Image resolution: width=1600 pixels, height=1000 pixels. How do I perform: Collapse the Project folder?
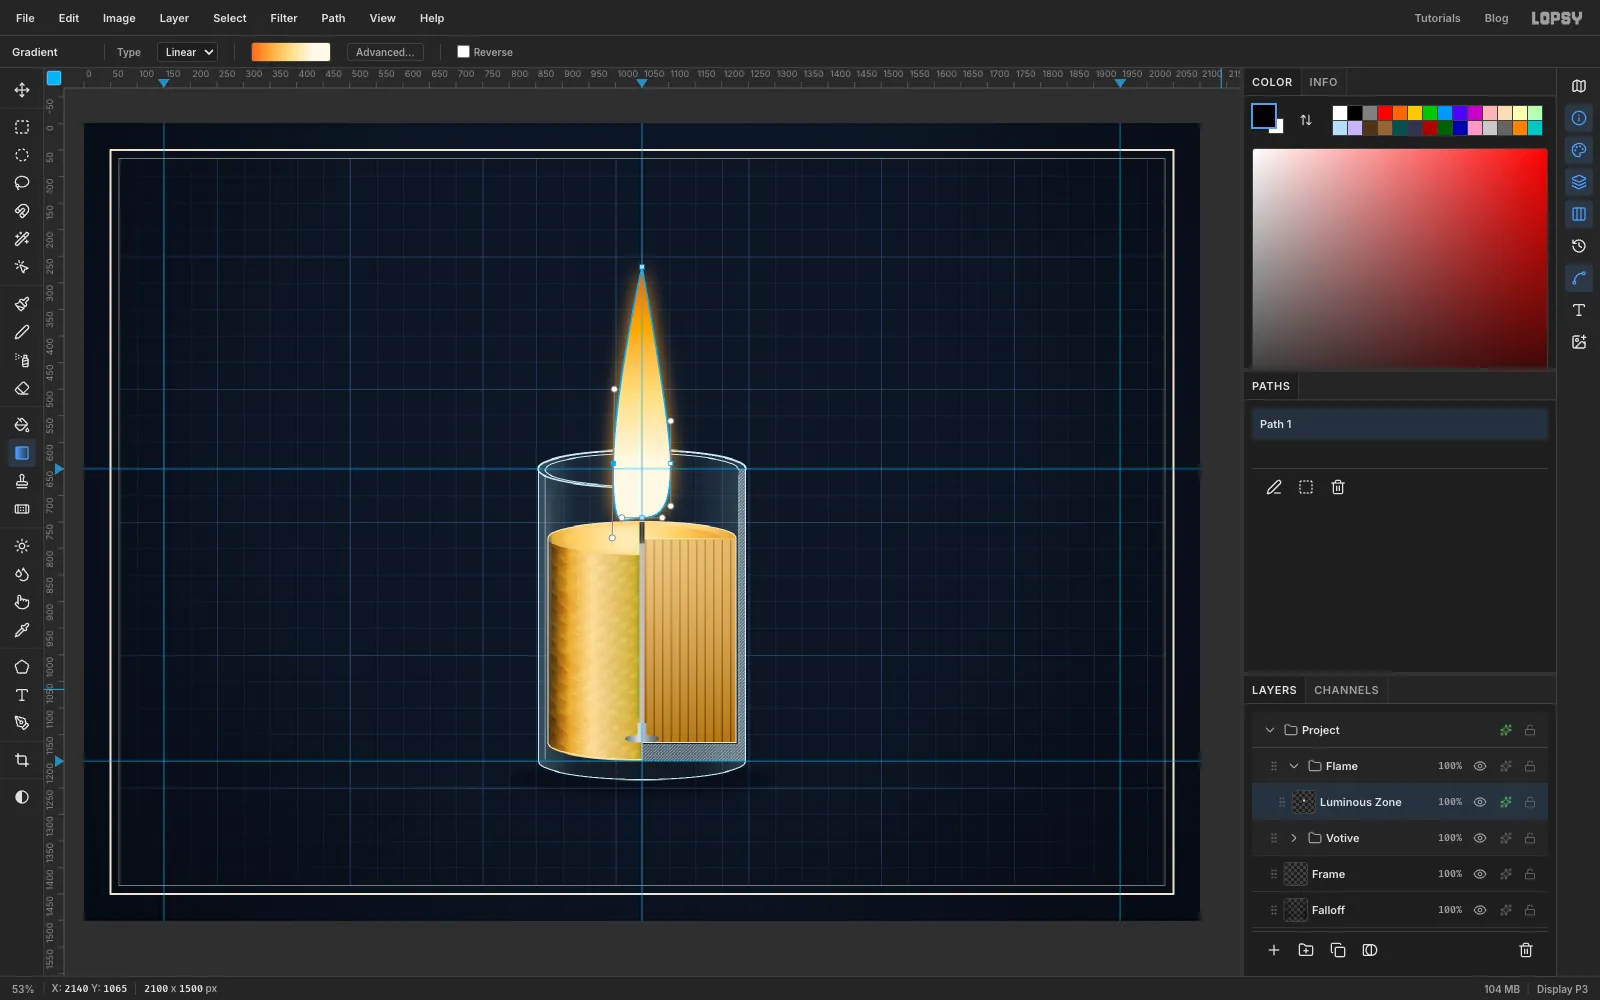[1270, 730]
